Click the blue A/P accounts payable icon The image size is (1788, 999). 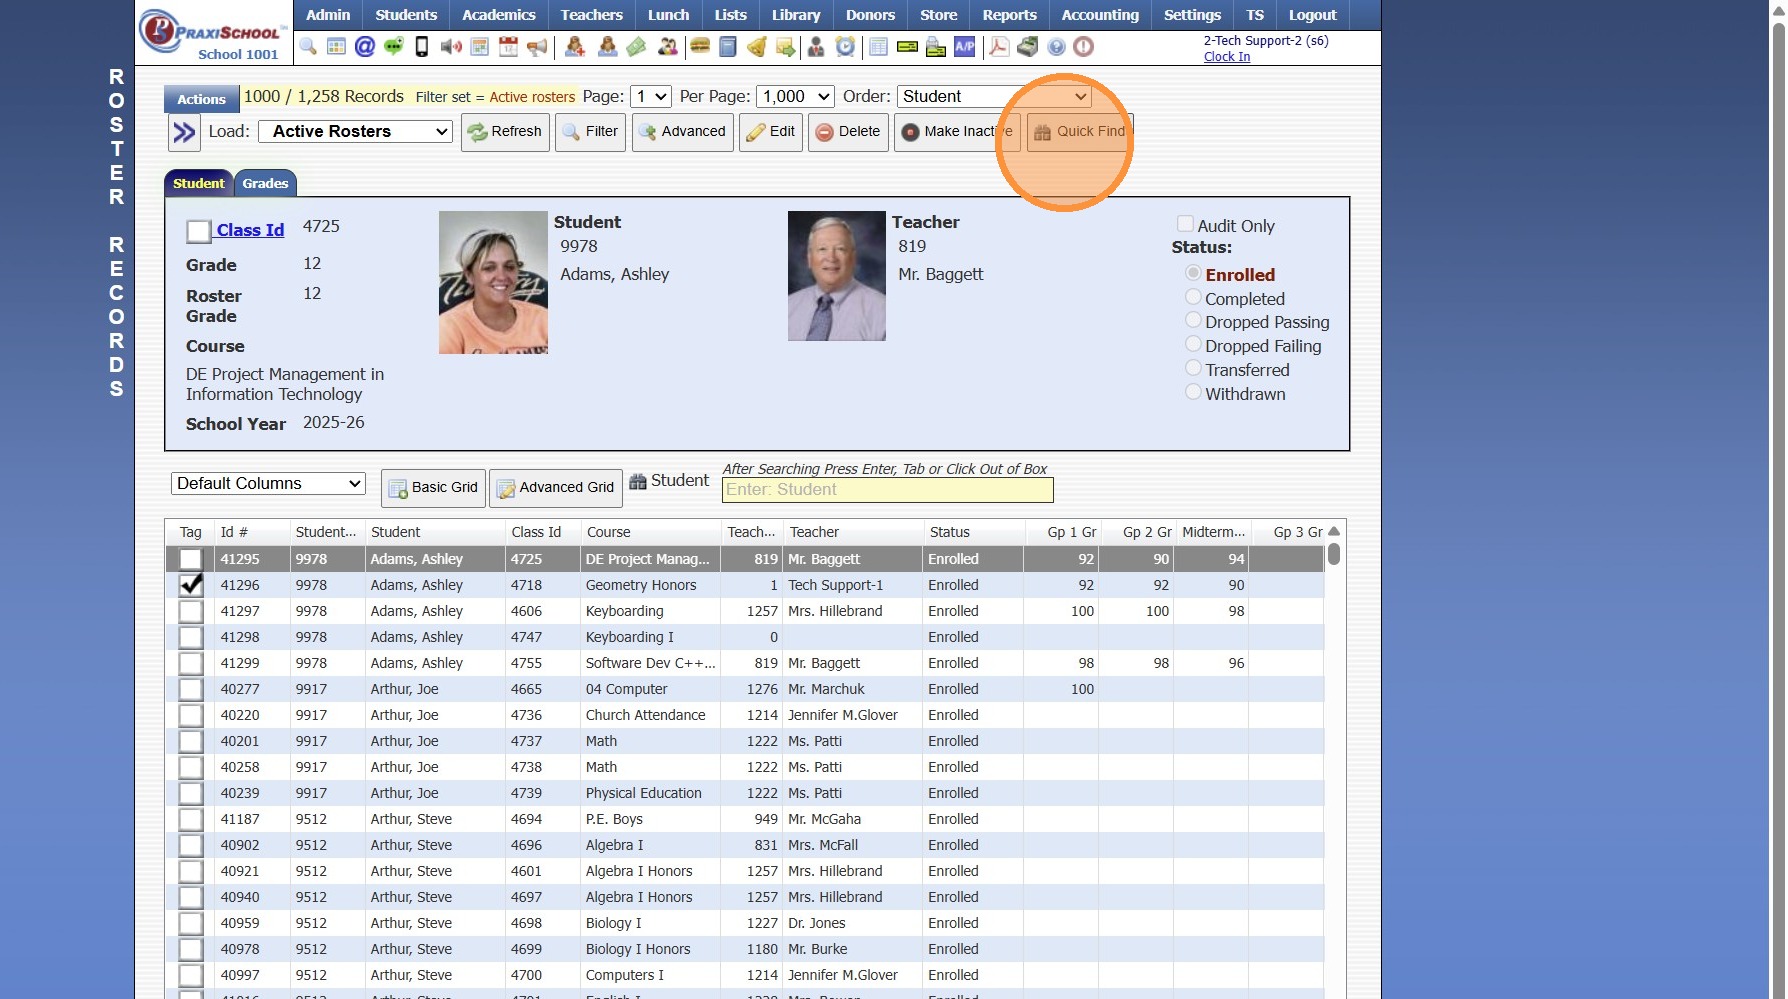965,47
